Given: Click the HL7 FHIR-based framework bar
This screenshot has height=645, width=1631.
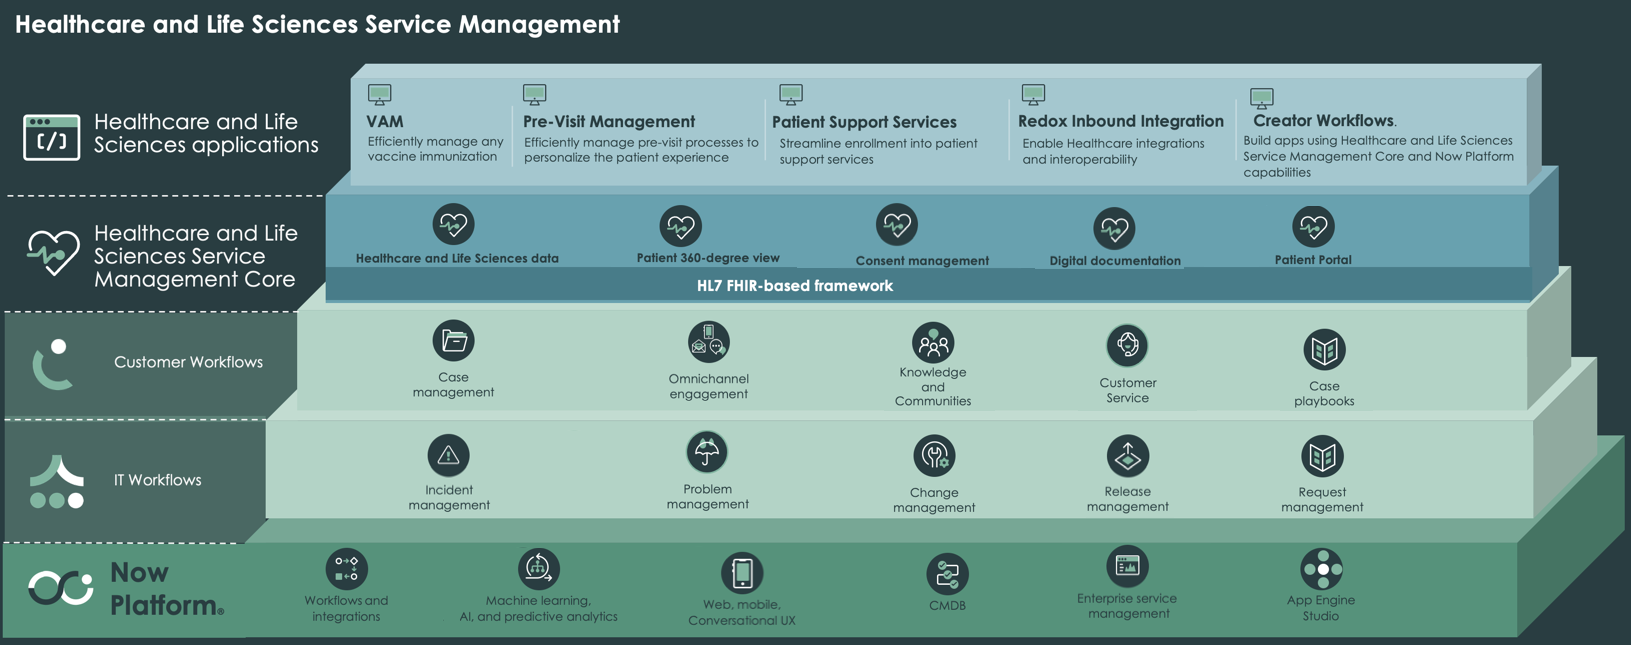Looking at the screenshot, I should click(x=928, y=285).
